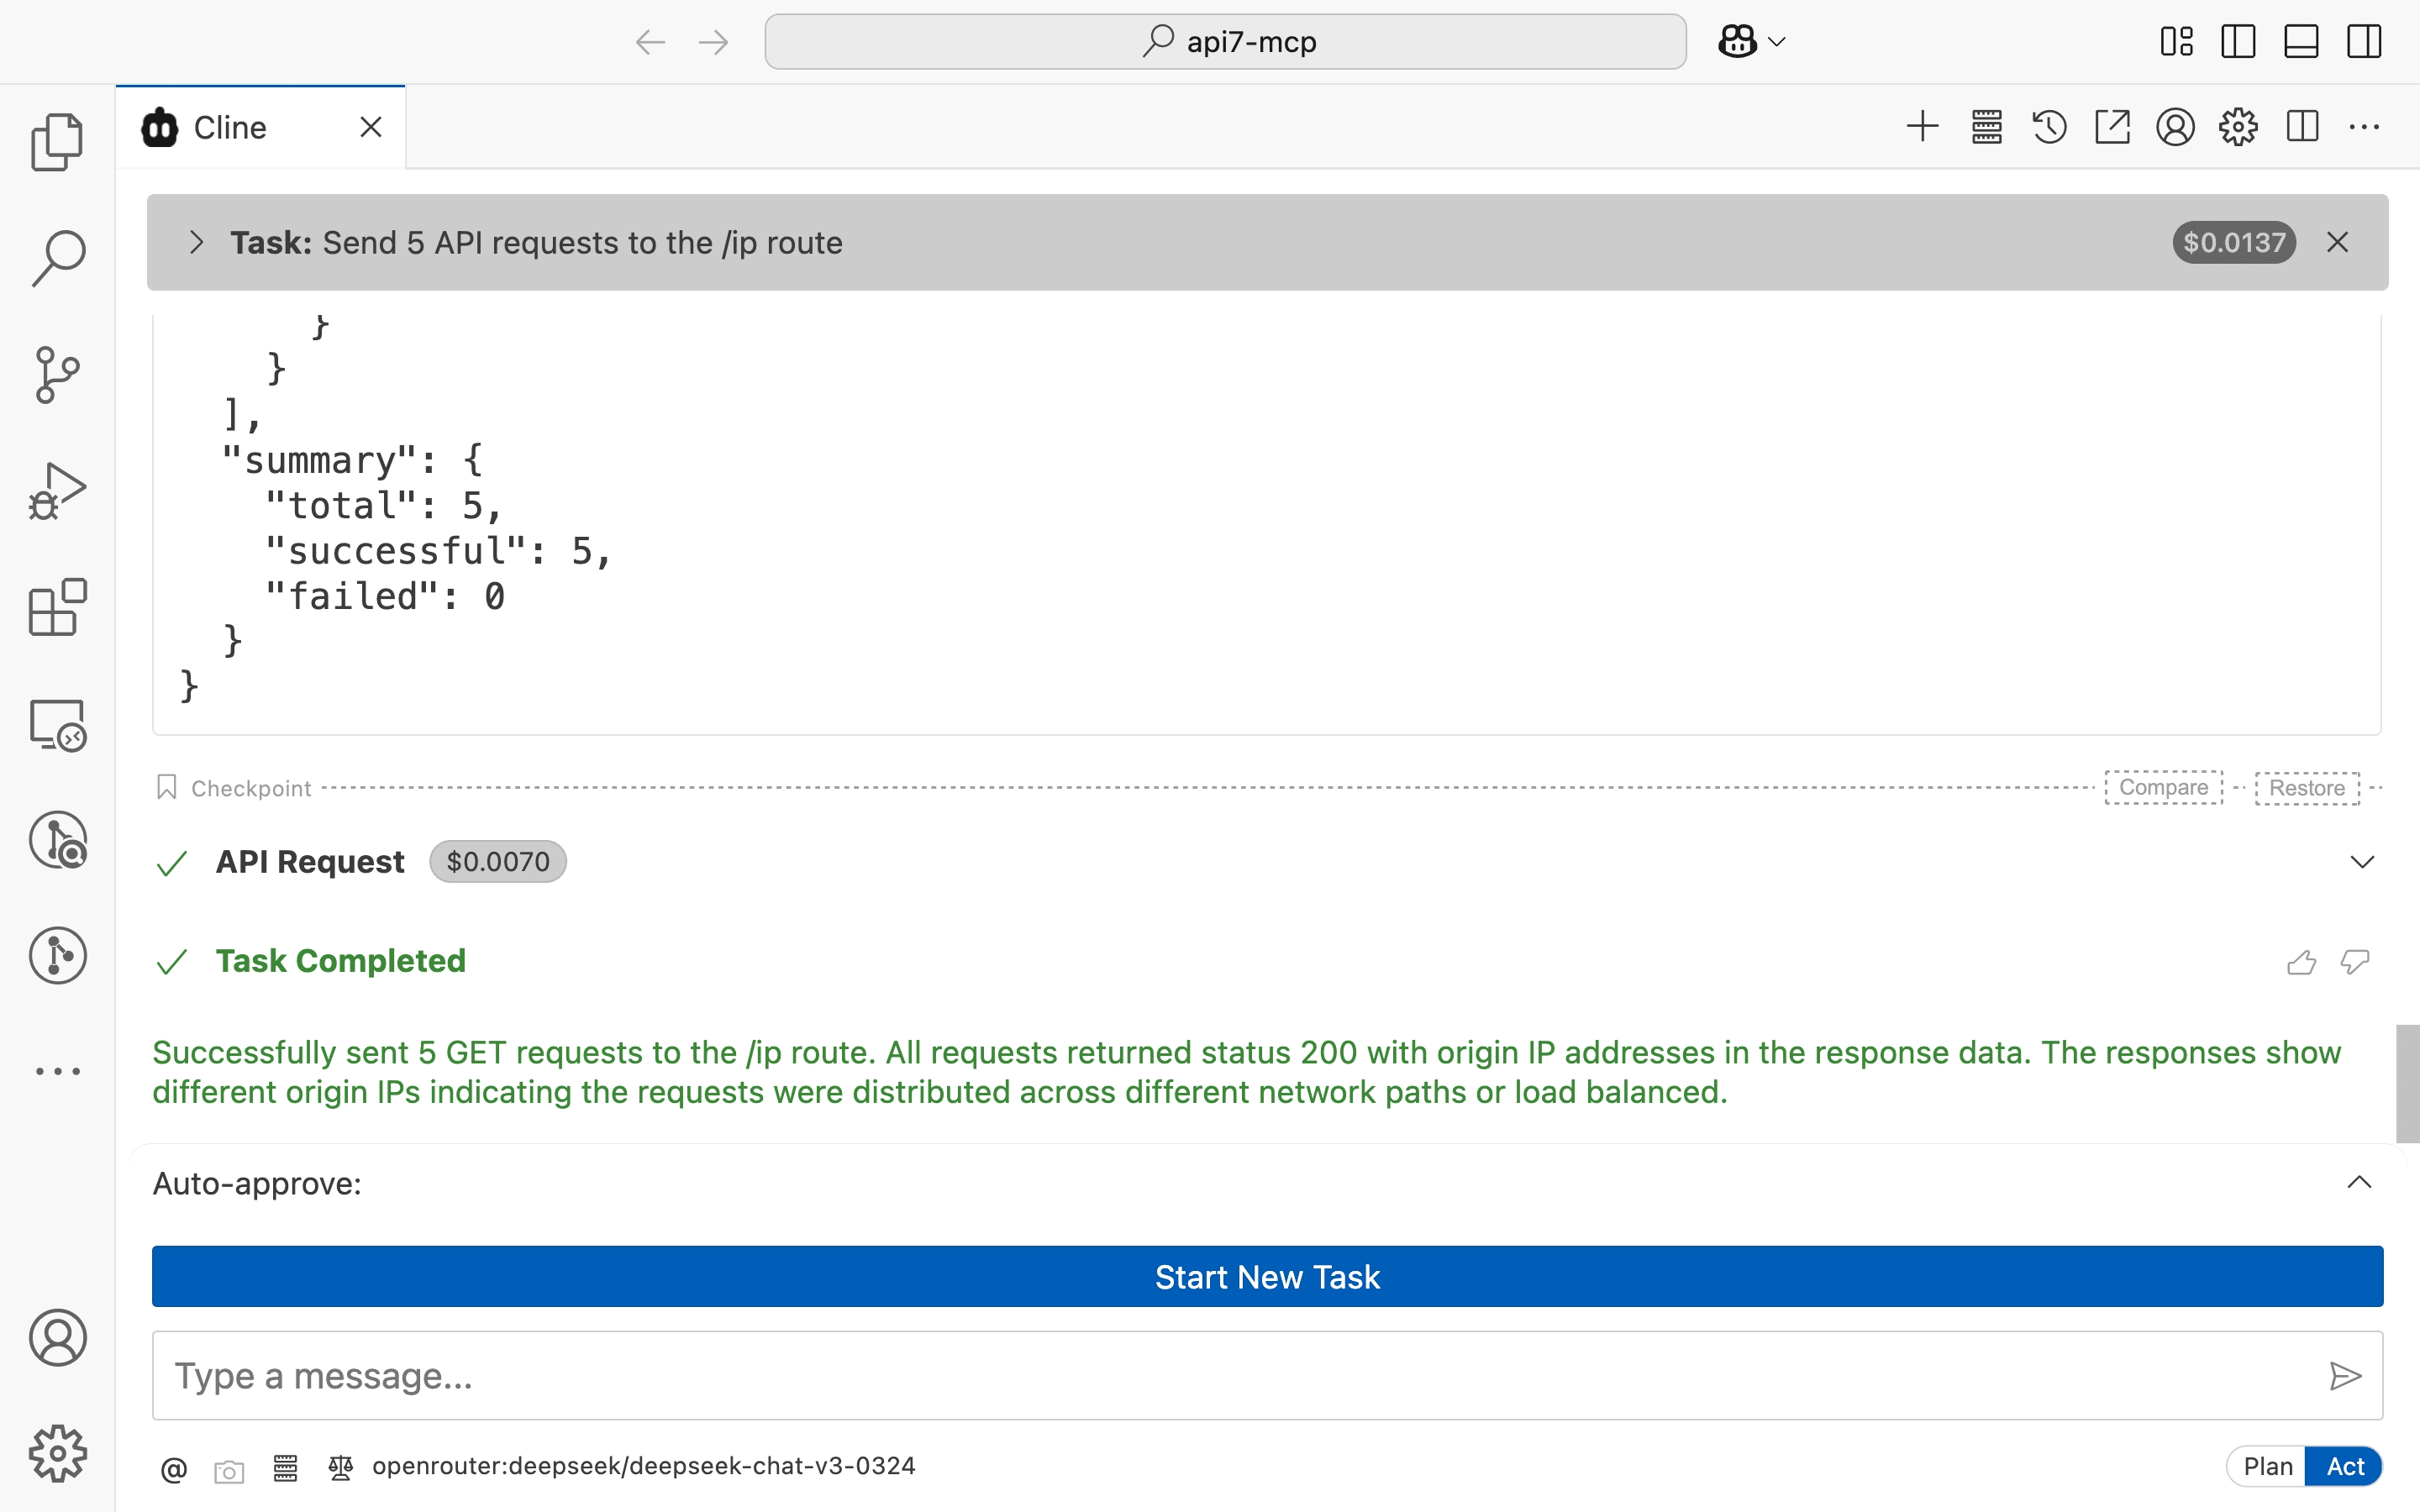This screenshot has height=1512, width=2420.
Task: Open Copilot dropdown arrow in title bar
Action: tap(1777, 42)
